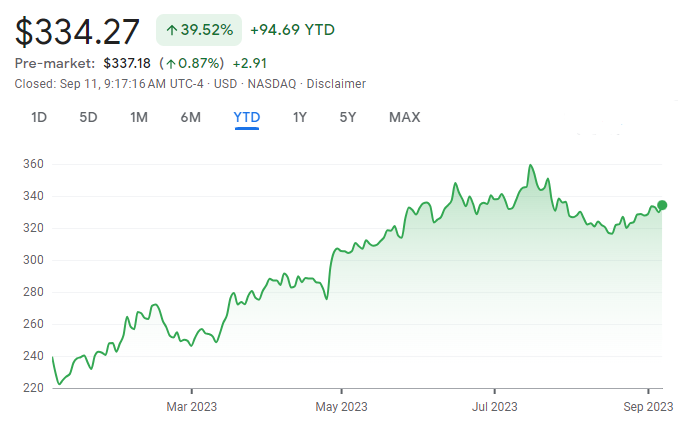
Task: Open the Disclaimer link
Action: (336, 84)
